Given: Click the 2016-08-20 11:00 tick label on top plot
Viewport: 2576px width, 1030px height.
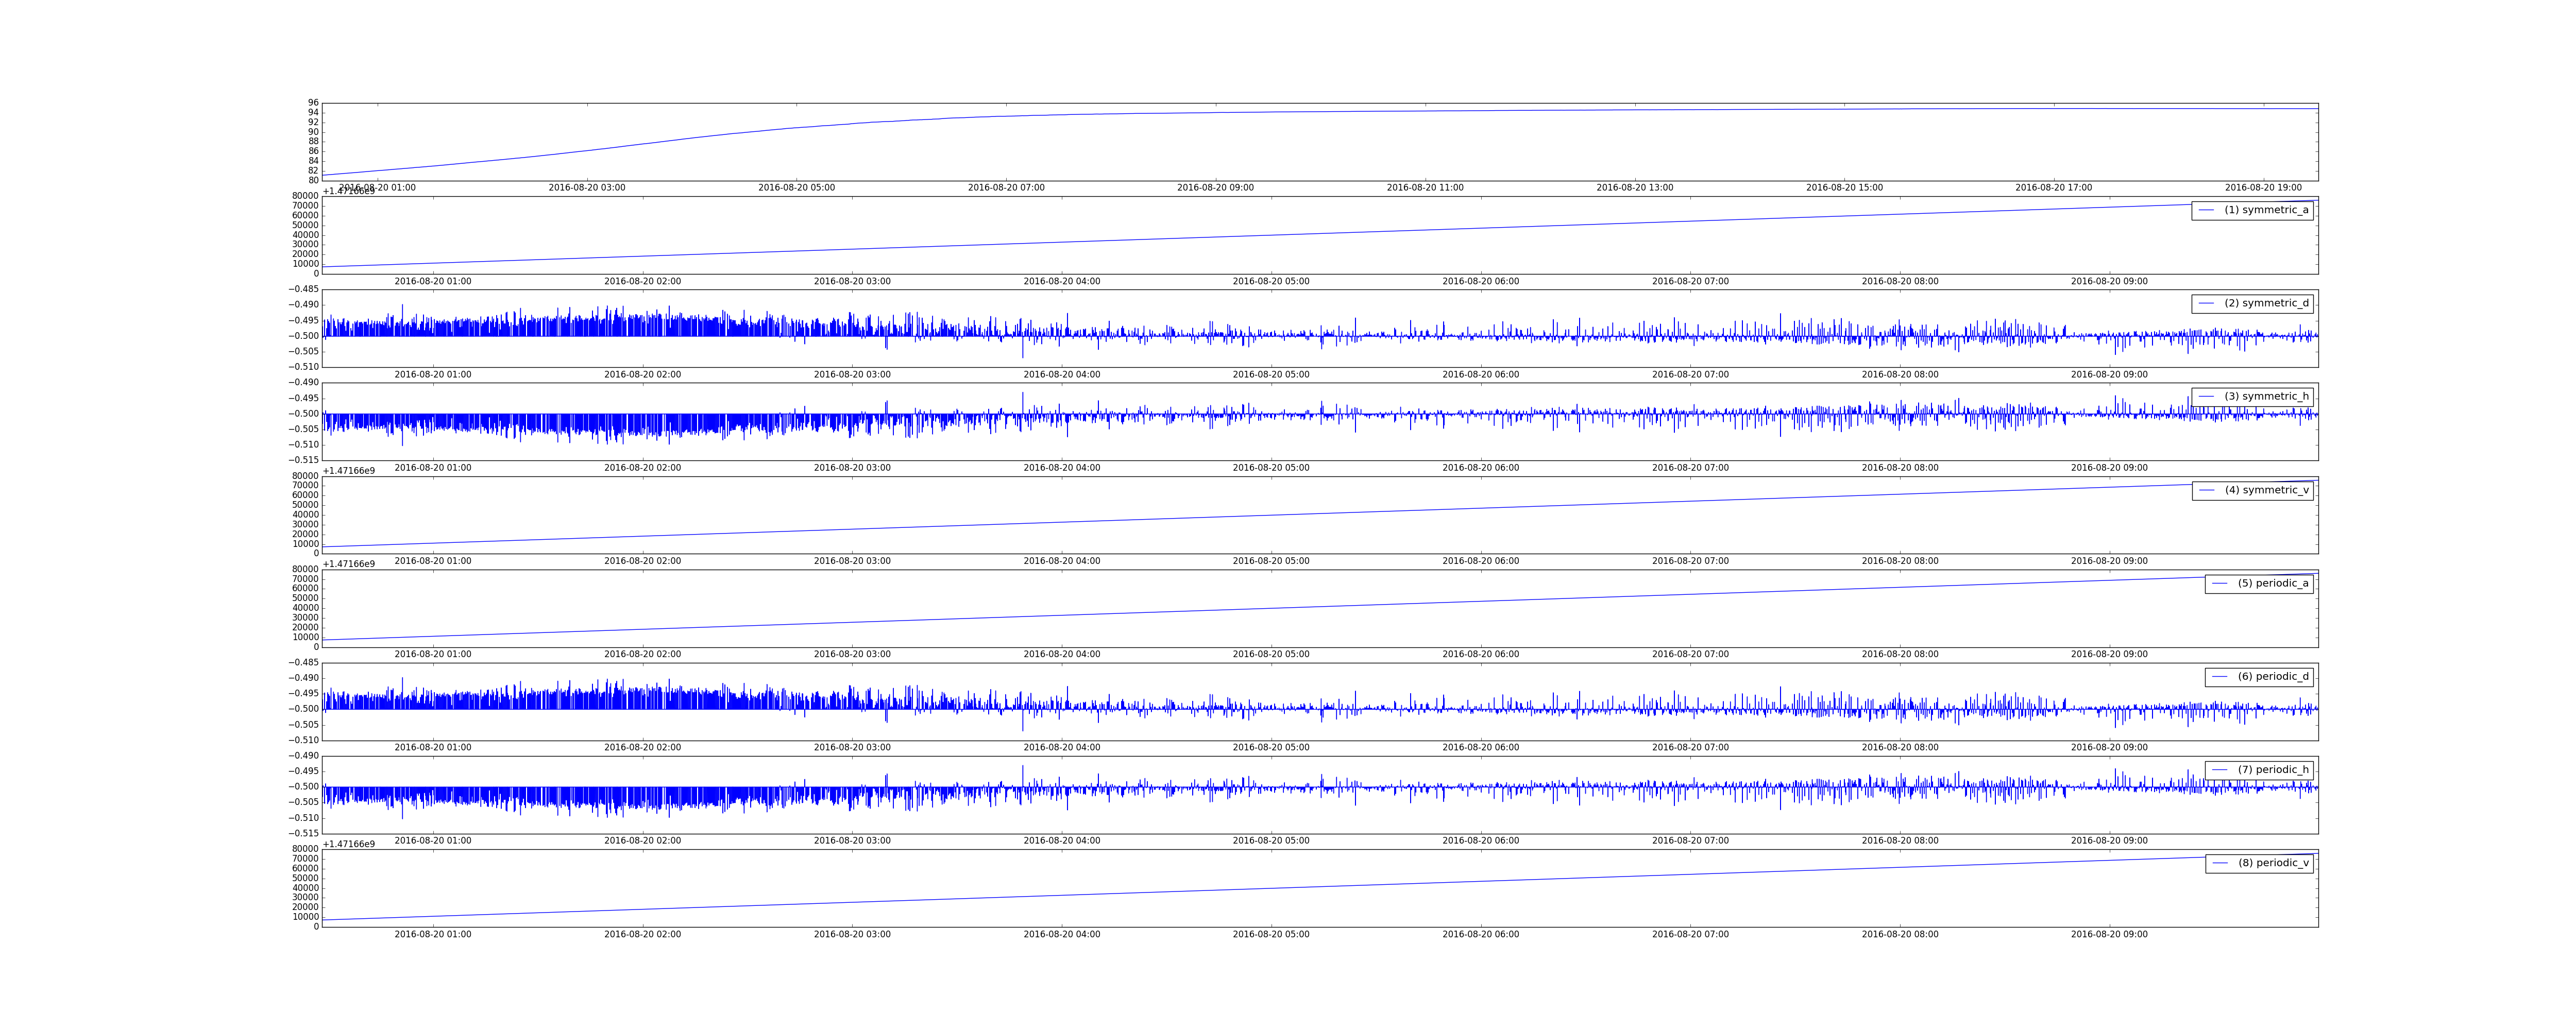Looking at the screenshot, I should pyautogui.click(x=1425, y=188).
